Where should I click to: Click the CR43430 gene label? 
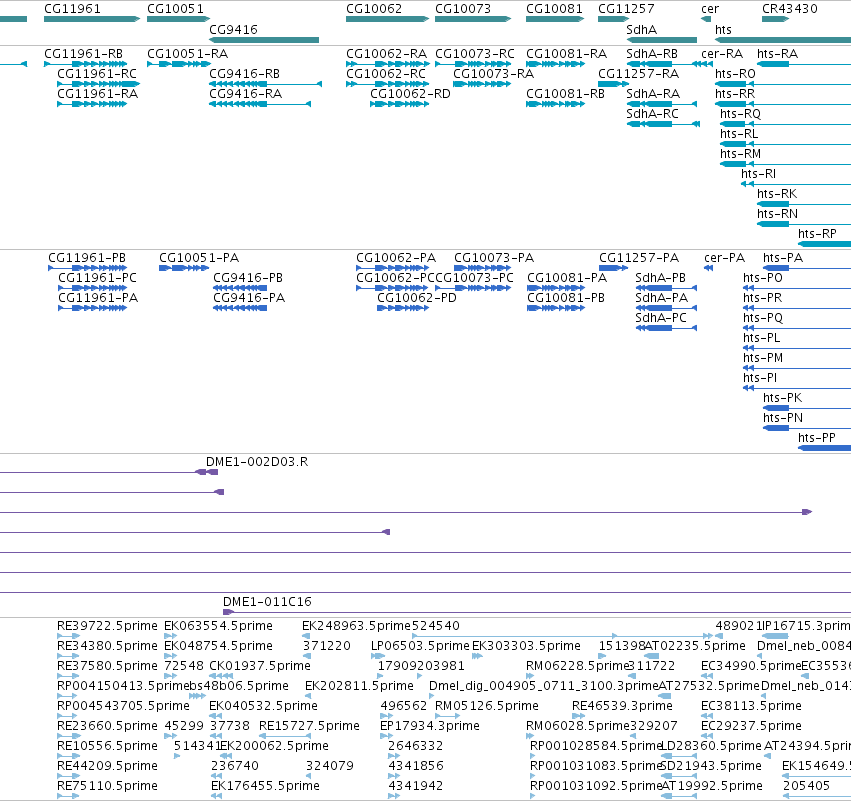[790, 9]
